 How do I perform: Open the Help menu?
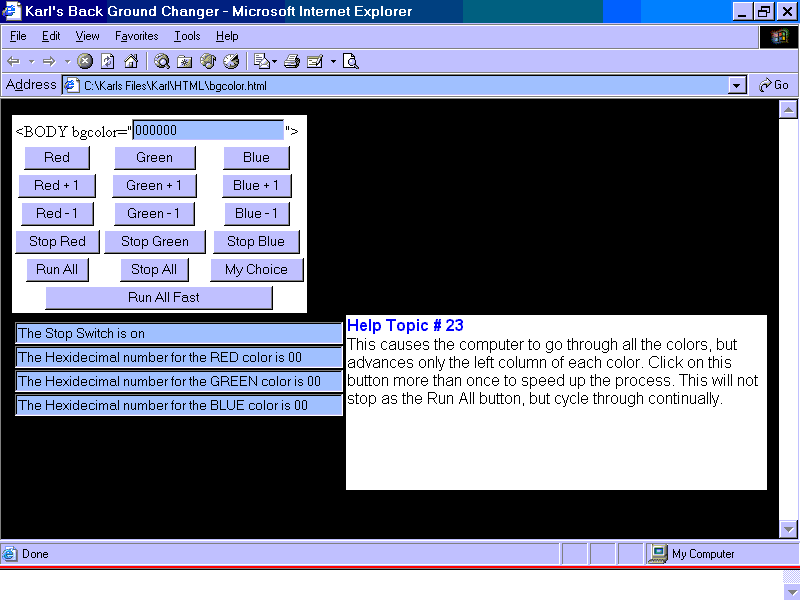(x=227, y=36)
